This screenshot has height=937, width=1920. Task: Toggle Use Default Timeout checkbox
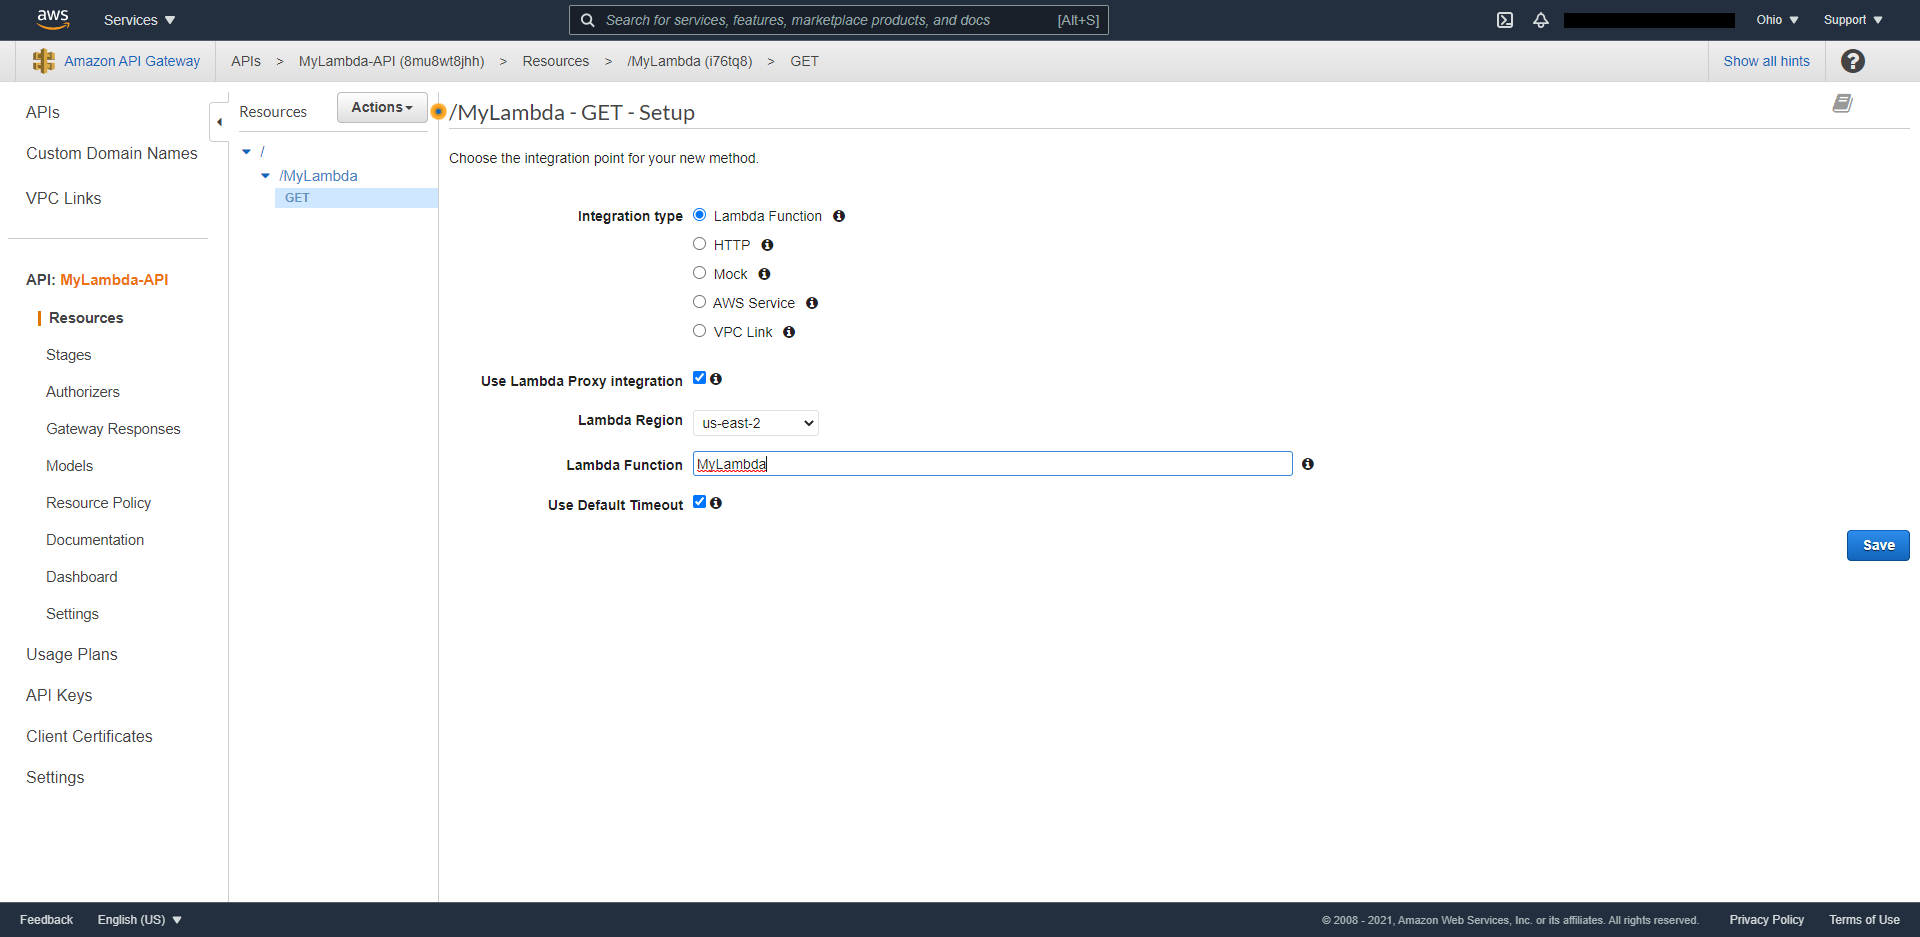(x=700, y=502)
